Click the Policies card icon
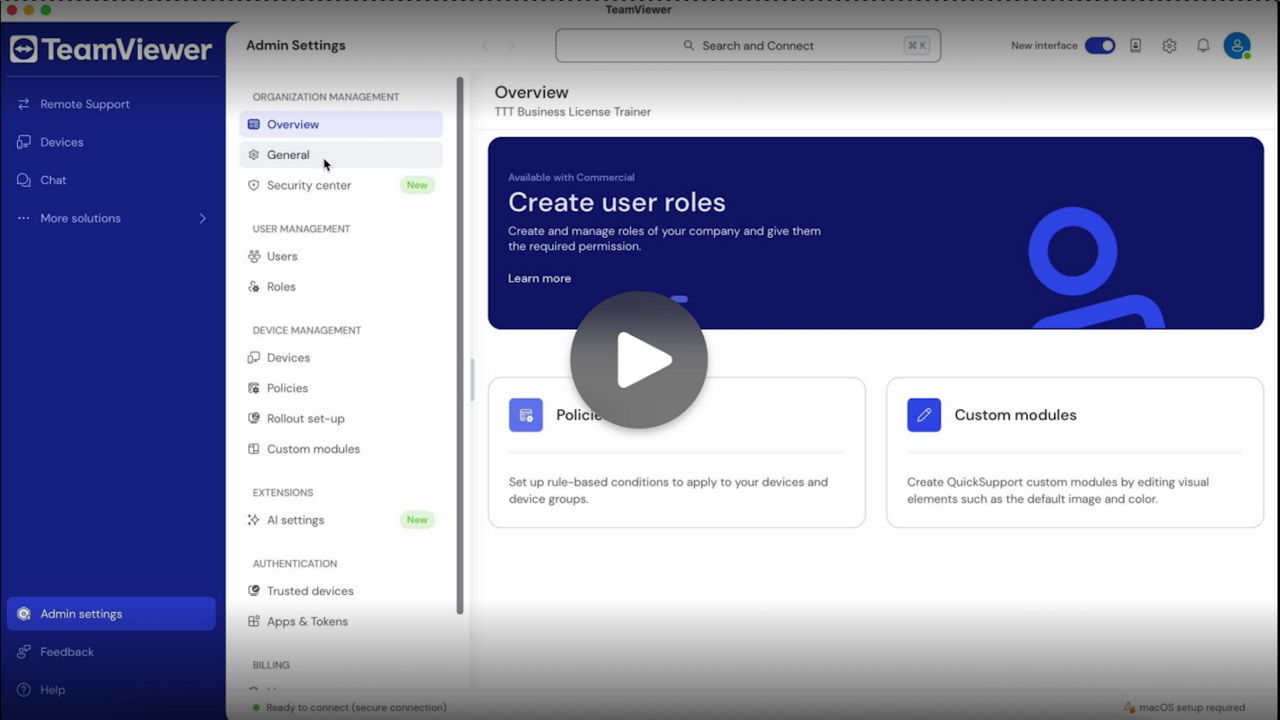 pos(526,415)
